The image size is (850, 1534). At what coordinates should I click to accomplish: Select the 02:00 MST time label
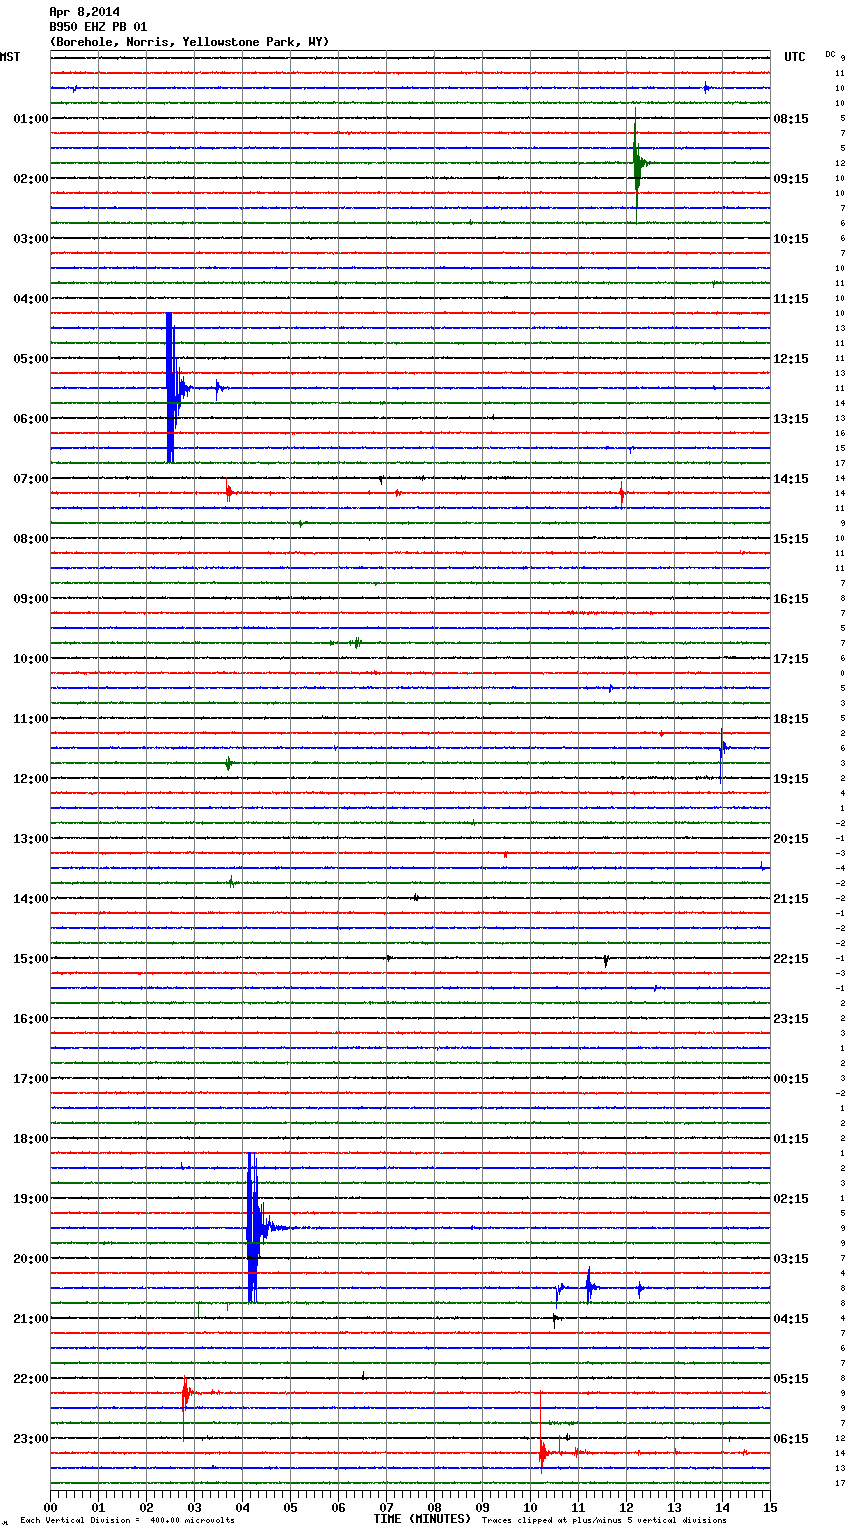click(x=30, y=179)
